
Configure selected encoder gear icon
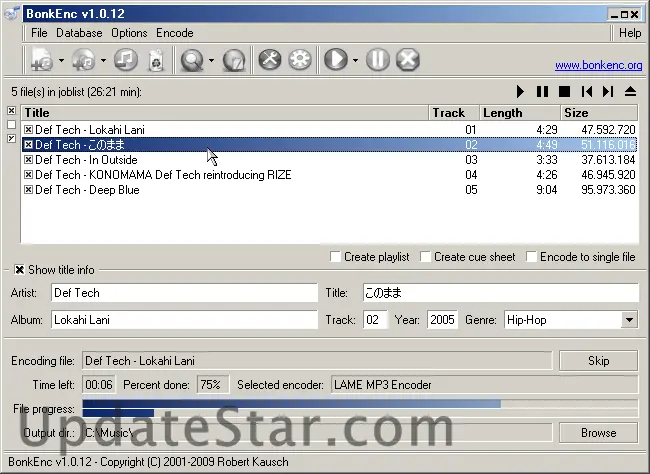tap(300, 60)
